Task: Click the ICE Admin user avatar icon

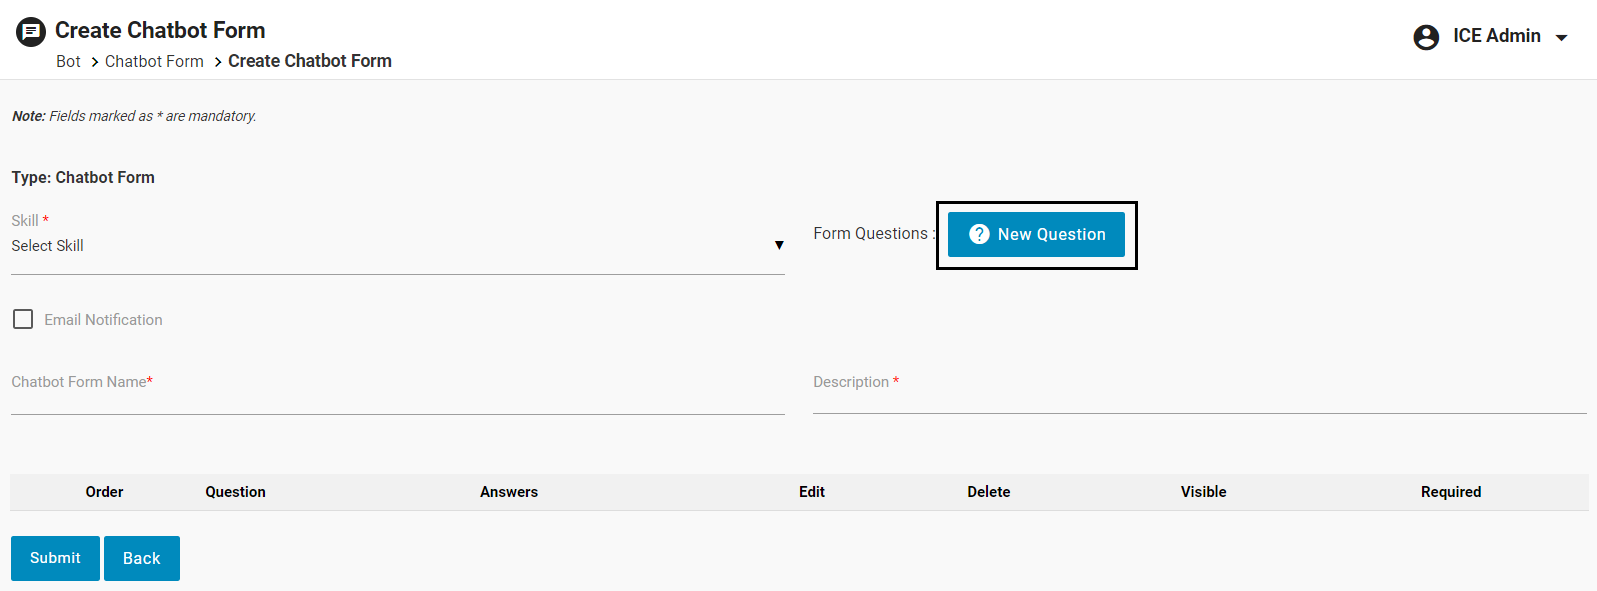Action: (x=1425, y=37)
